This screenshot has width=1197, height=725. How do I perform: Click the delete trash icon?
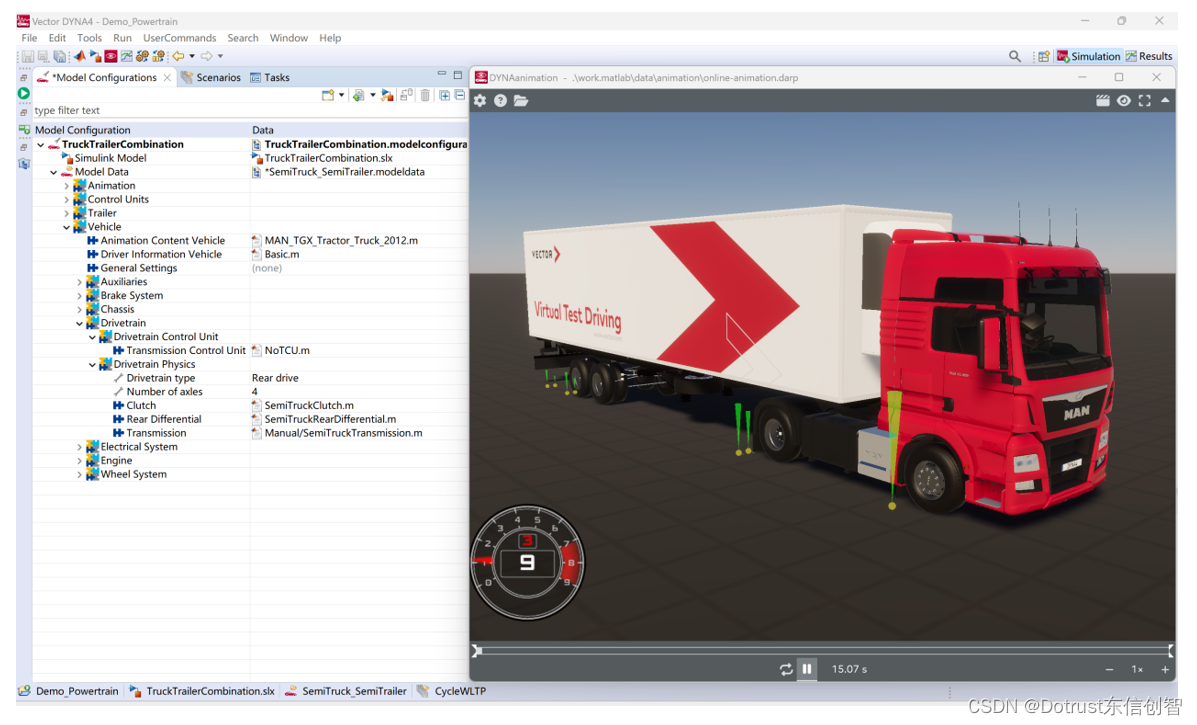click(x=425, y=95)
